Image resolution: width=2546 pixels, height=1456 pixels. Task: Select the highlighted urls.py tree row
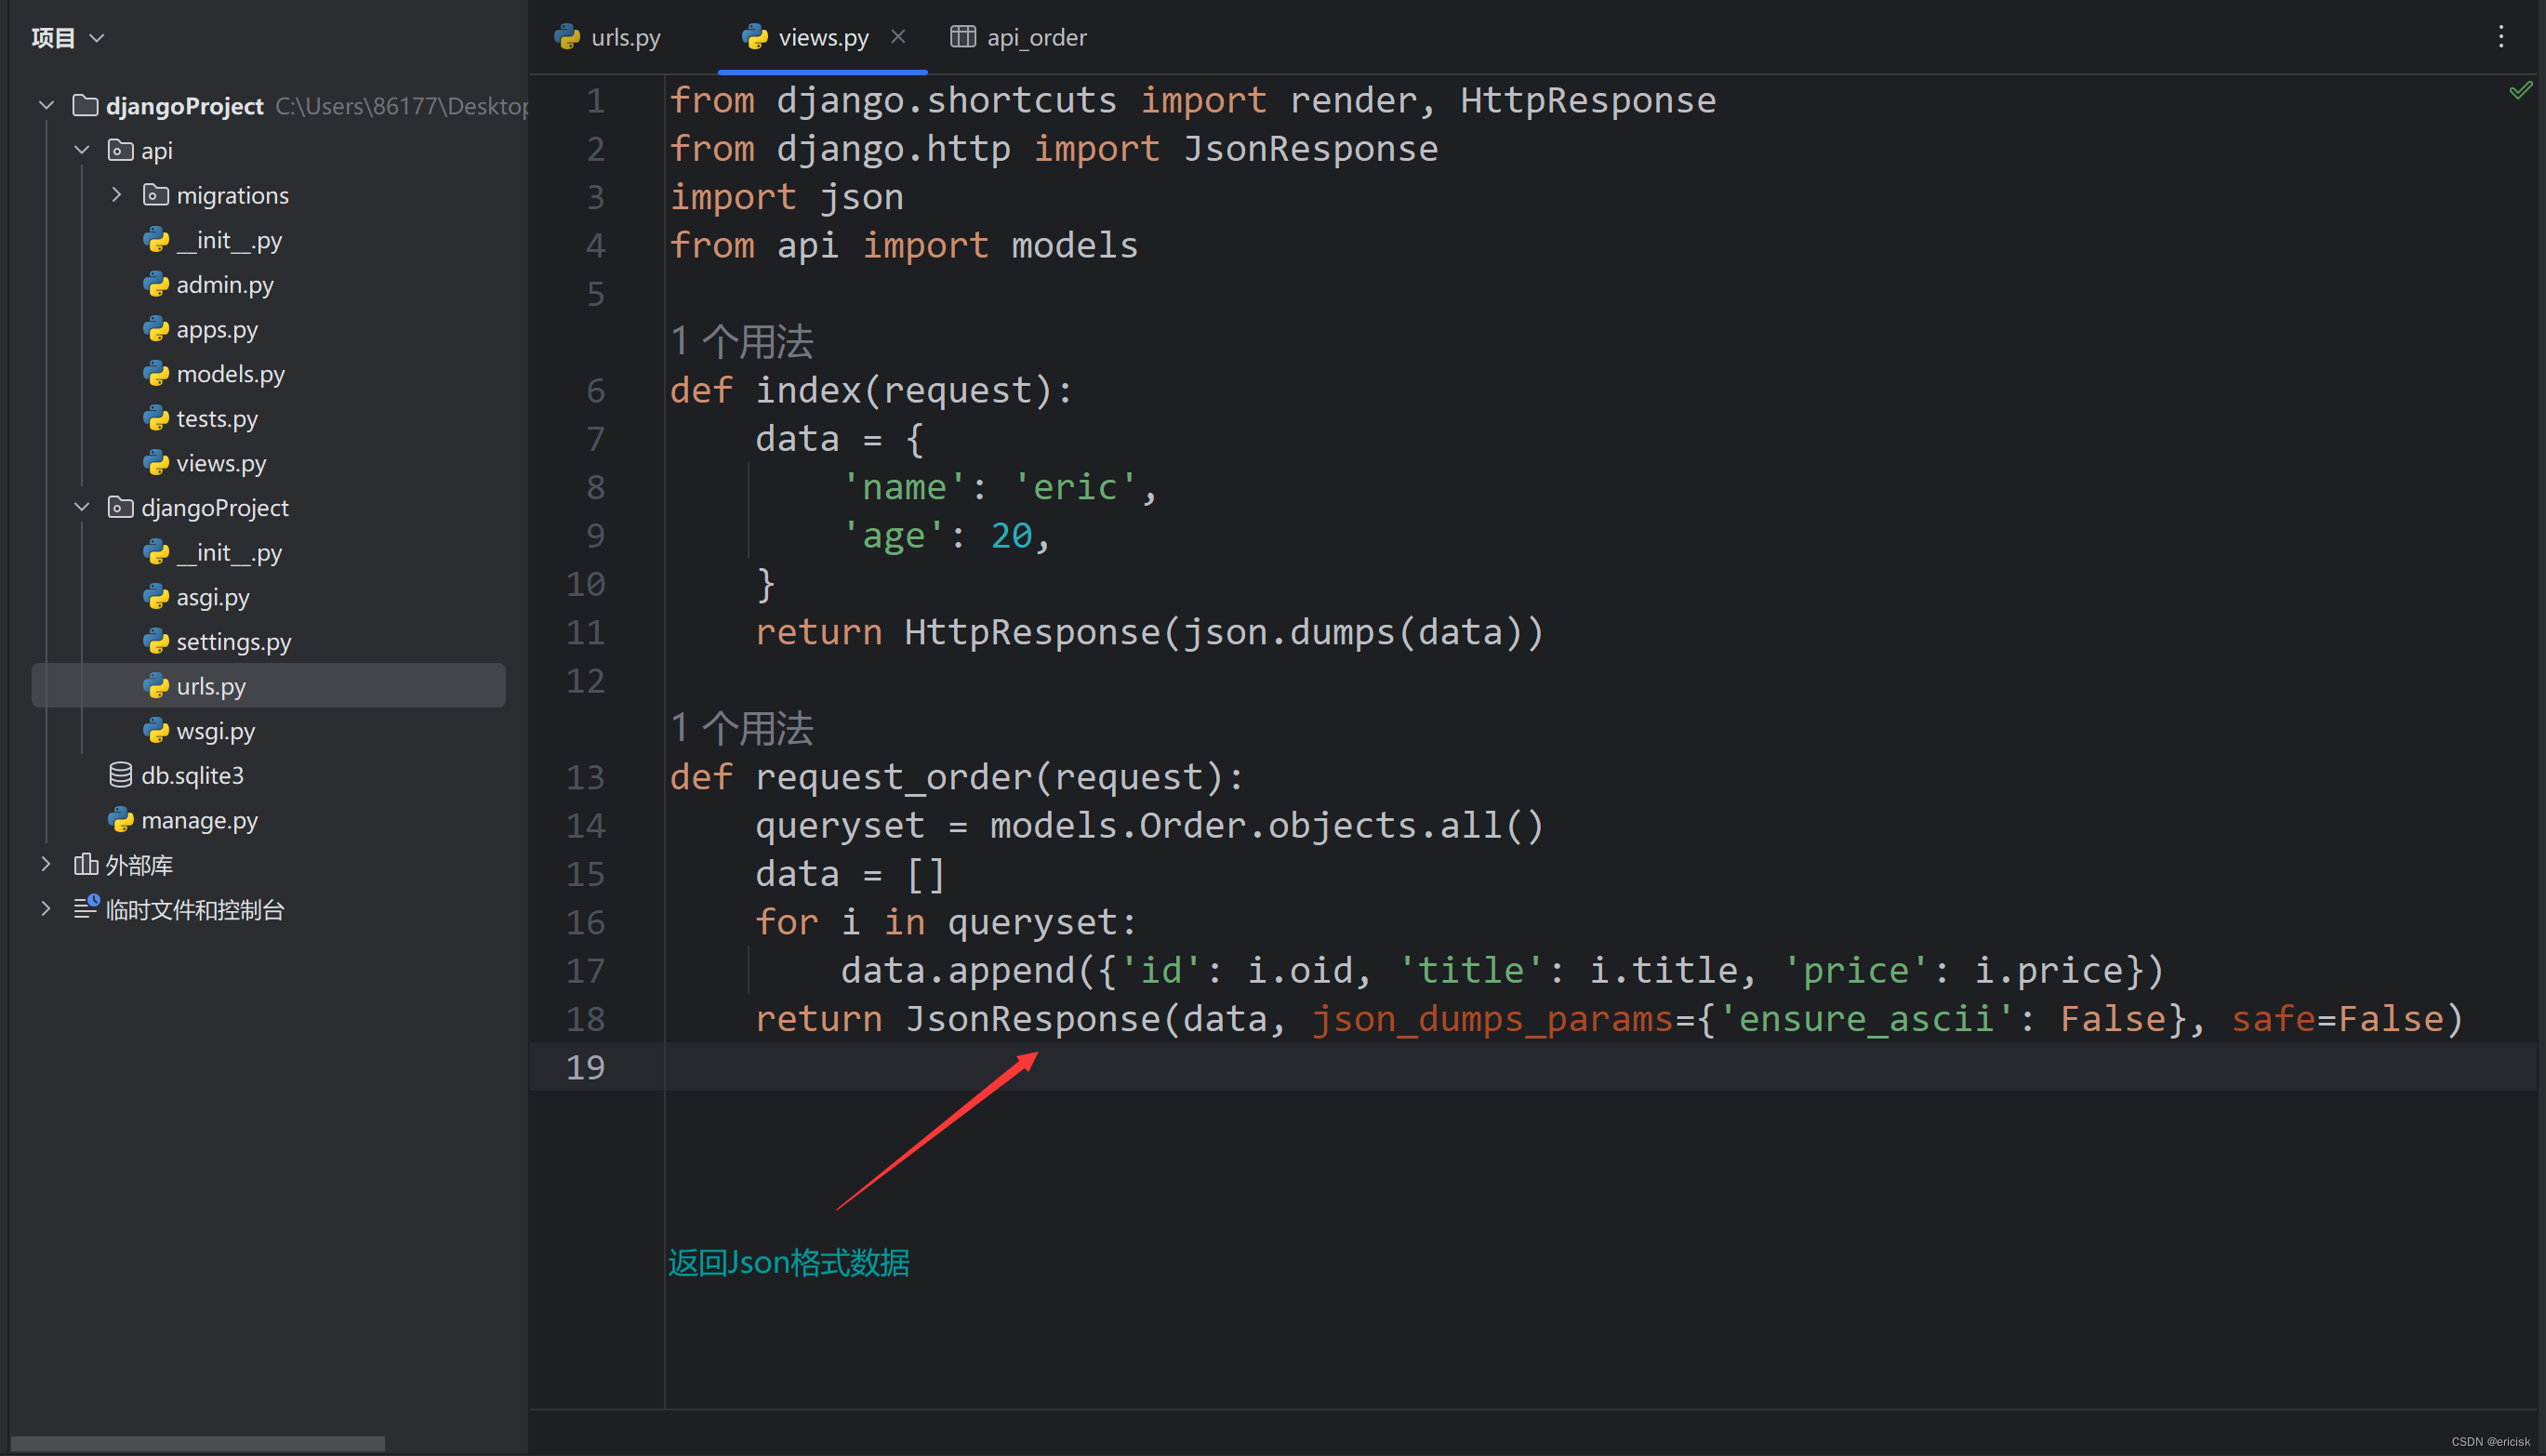pos(268,686)
